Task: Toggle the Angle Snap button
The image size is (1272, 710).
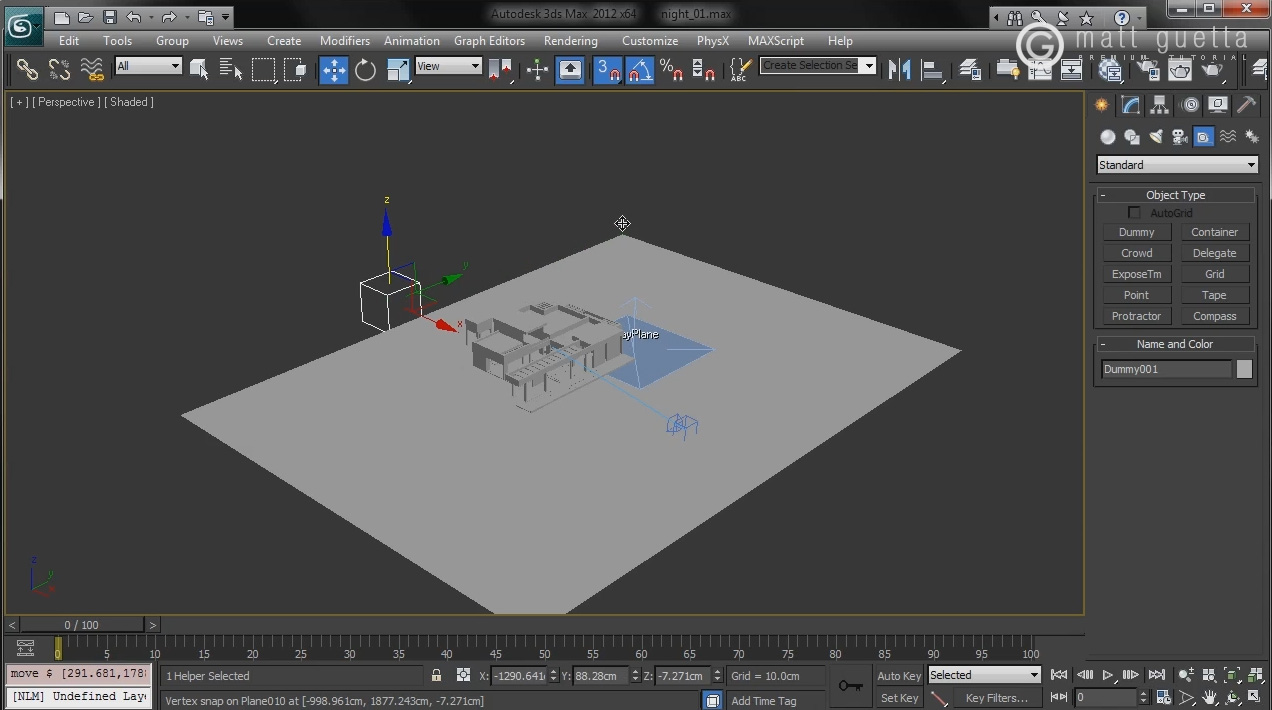Action: click(x=640, y=69)
